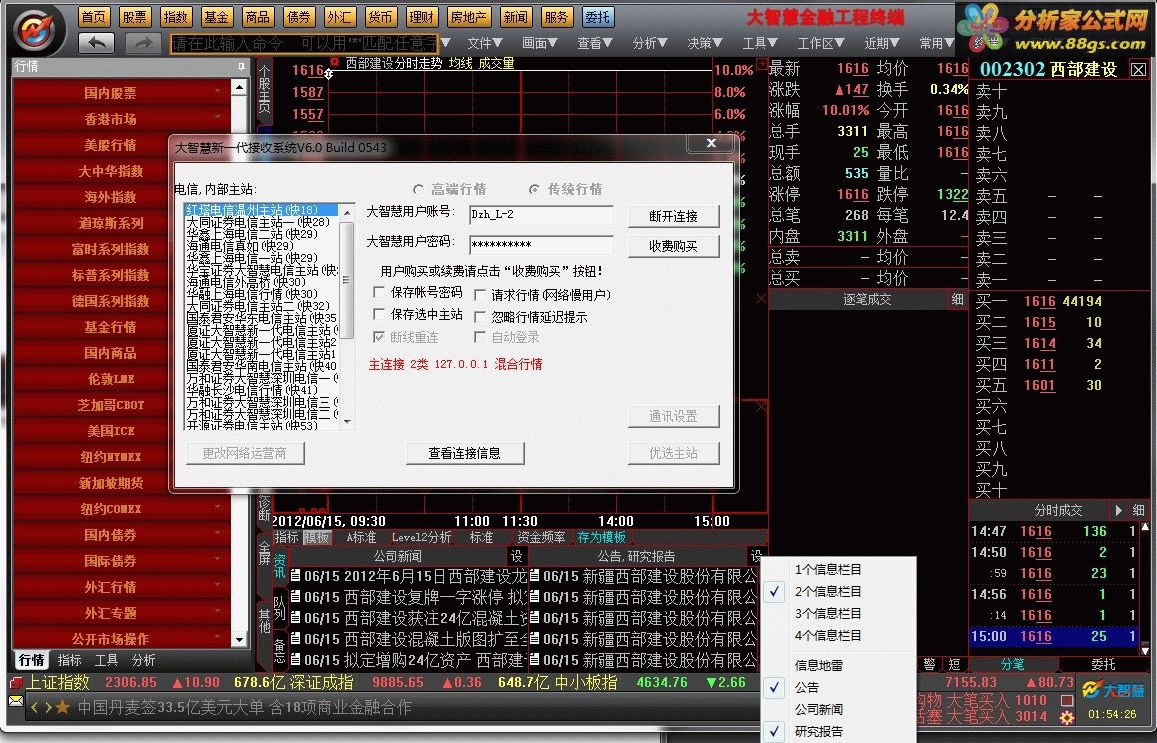Image resolution: width=1157 pixels, height=743 pixels.
Task: Open 查看 dropdown menu
Action: click(x=595, y=44)
